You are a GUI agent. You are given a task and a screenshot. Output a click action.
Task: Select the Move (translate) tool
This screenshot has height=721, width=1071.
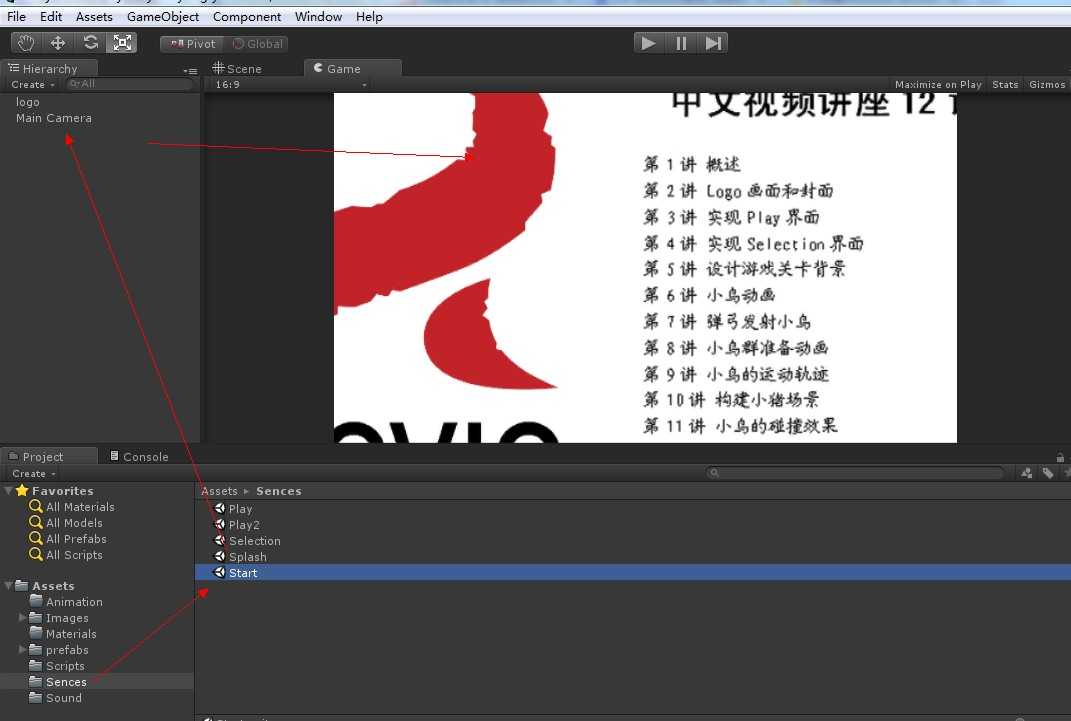coord(58,43)
